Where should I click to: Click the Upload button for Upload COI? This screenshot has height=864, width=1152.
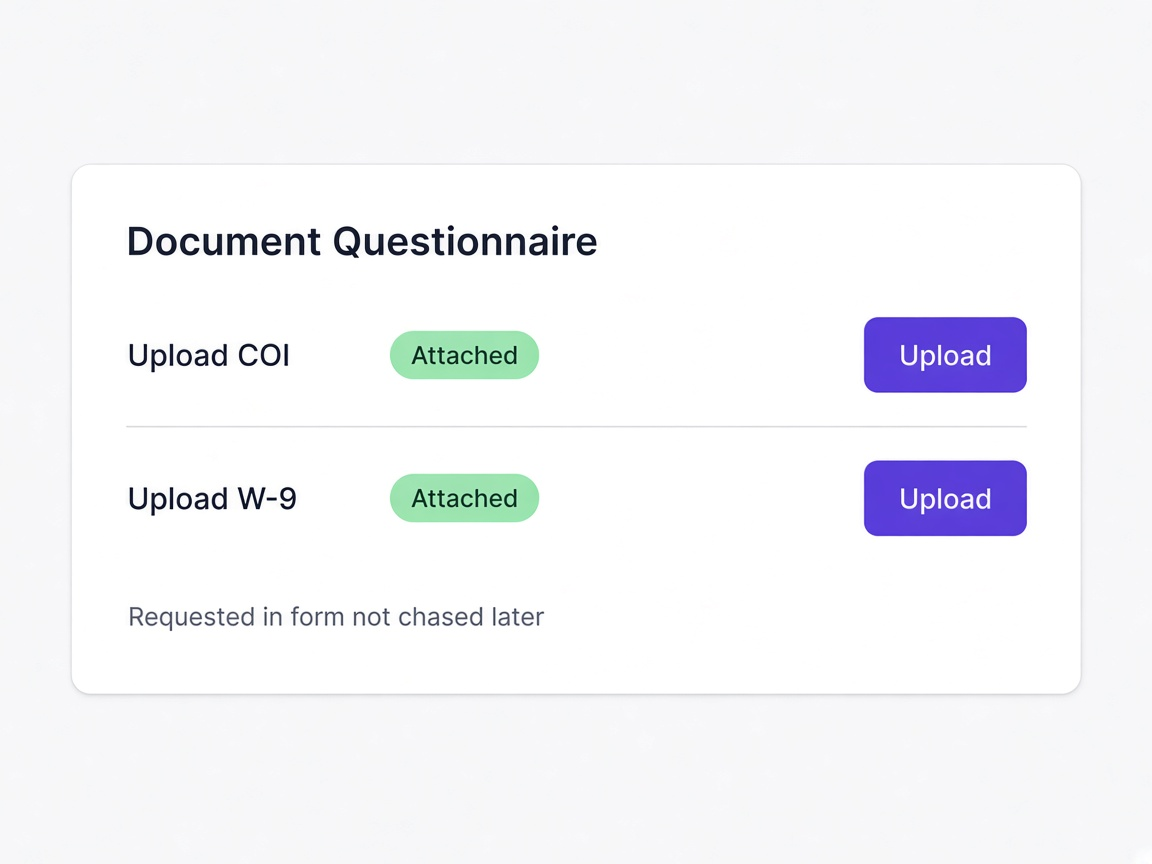(945, 355)
